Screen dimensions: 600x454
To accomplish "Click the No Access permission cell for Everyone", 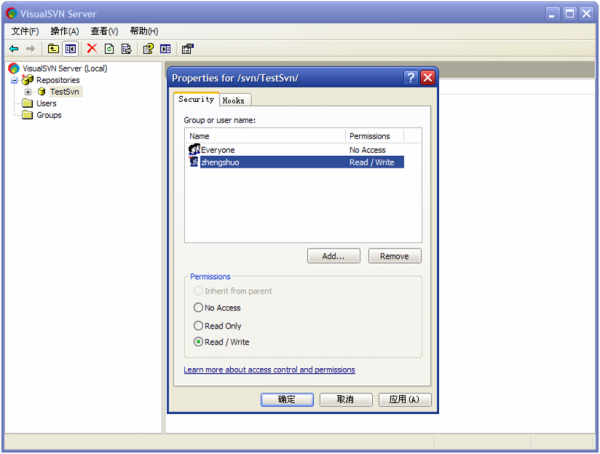I will click(x=367, y=150).
